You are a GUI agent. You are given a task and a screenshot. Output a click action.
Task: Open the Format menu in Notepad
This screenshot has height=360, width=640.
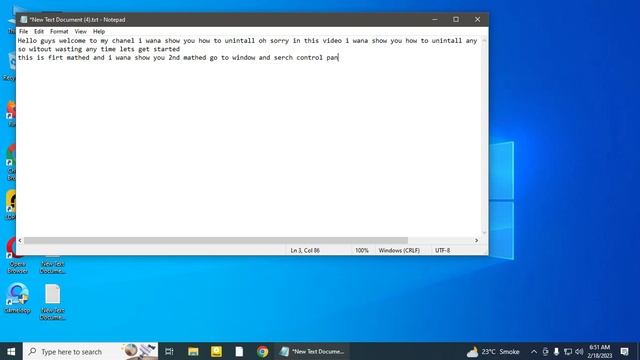(x=59, y=31)
